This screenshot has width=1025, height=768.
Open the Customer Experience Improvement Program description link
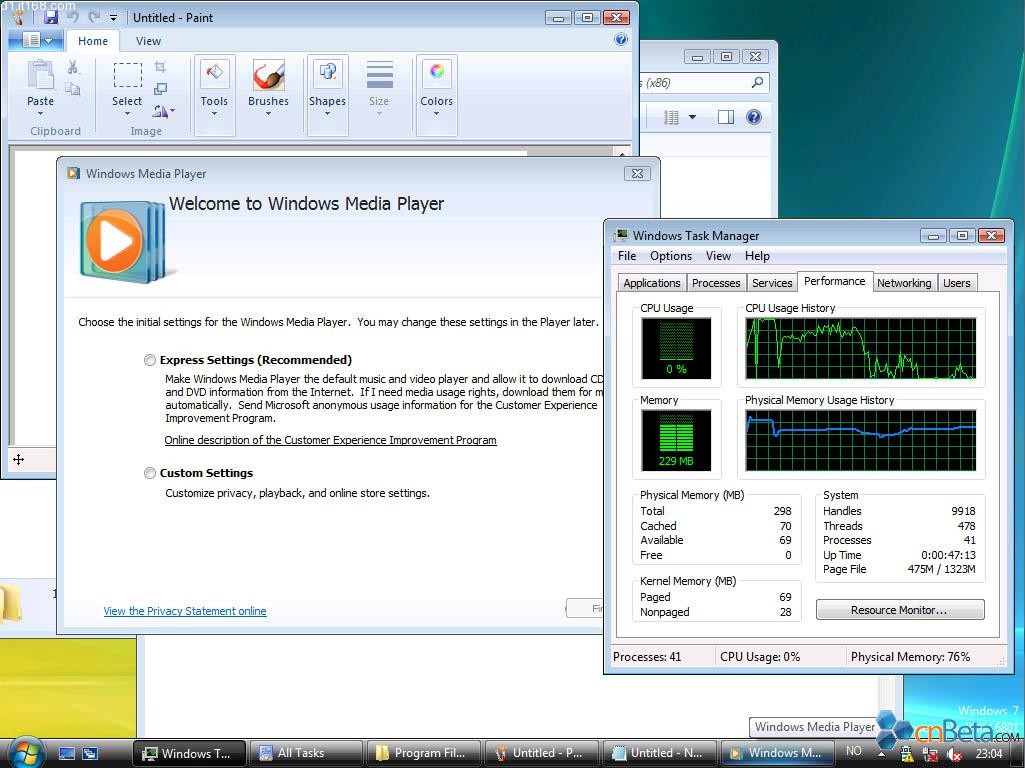(x=331, y=441)
